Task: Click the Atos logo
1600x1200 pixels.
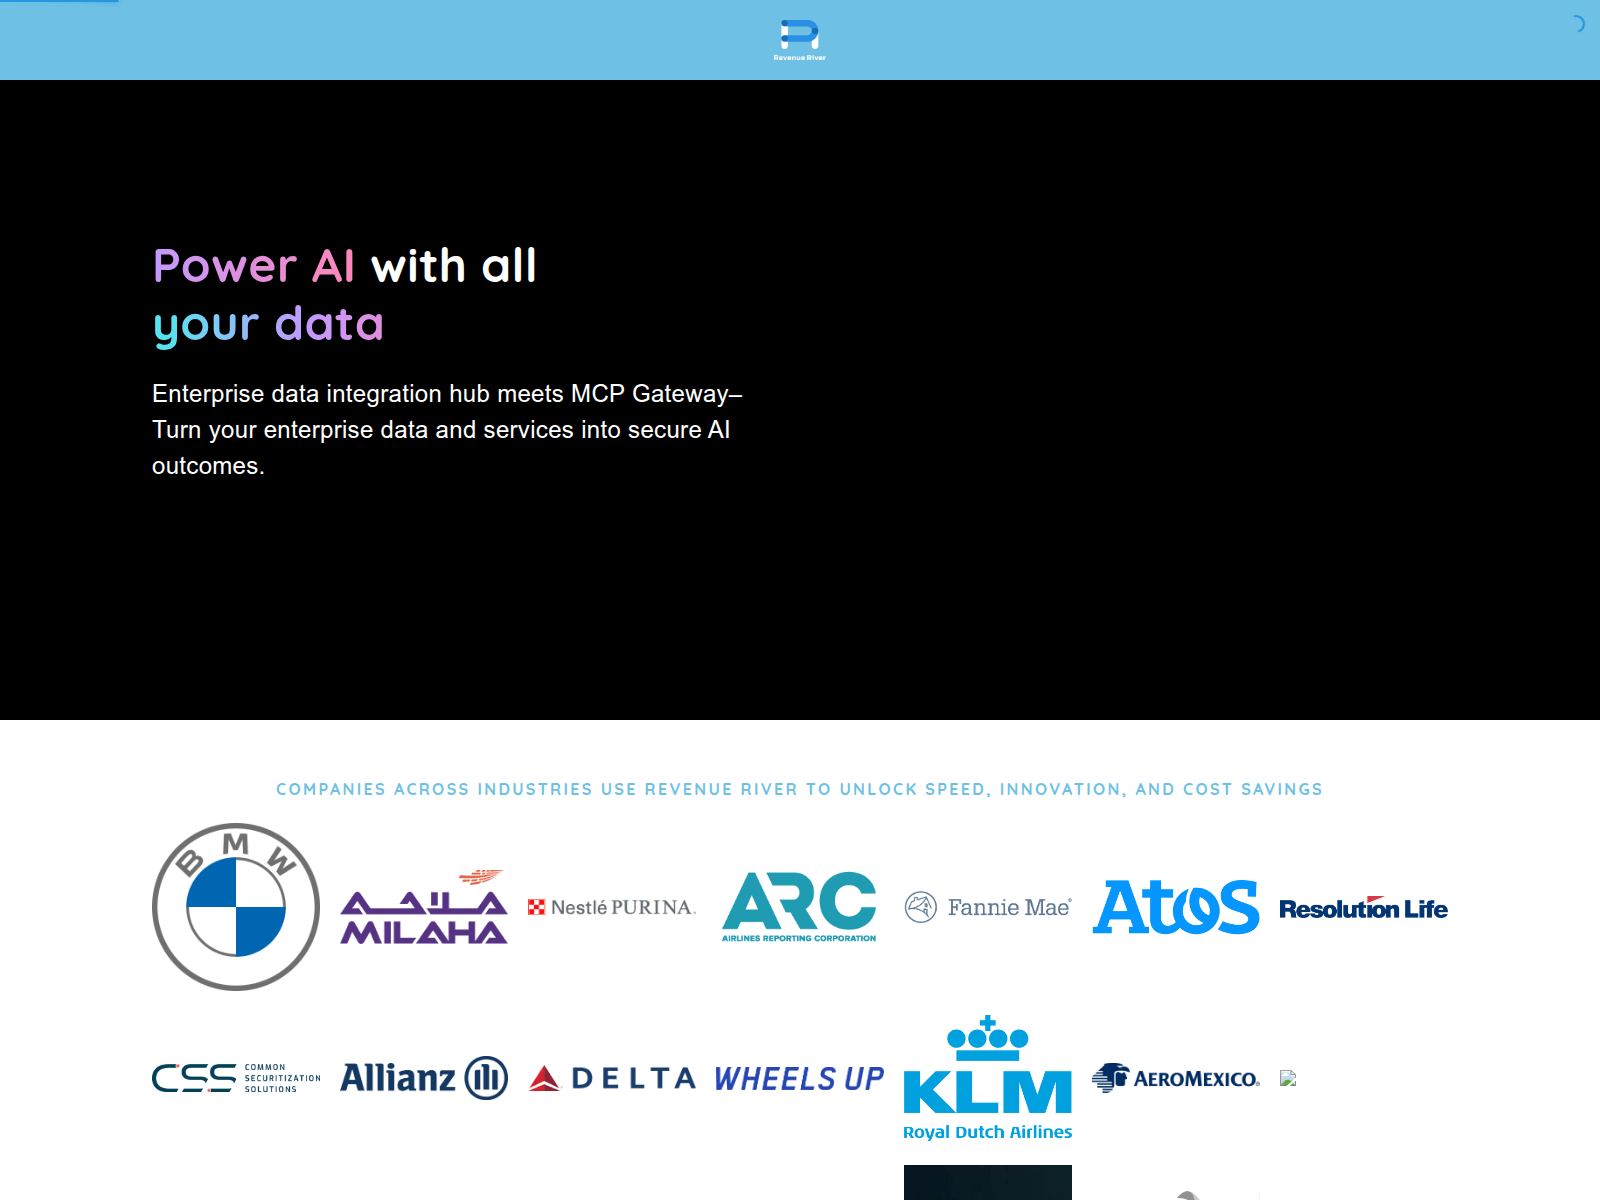Action: pyautogui.click(x=1176, y=907)
